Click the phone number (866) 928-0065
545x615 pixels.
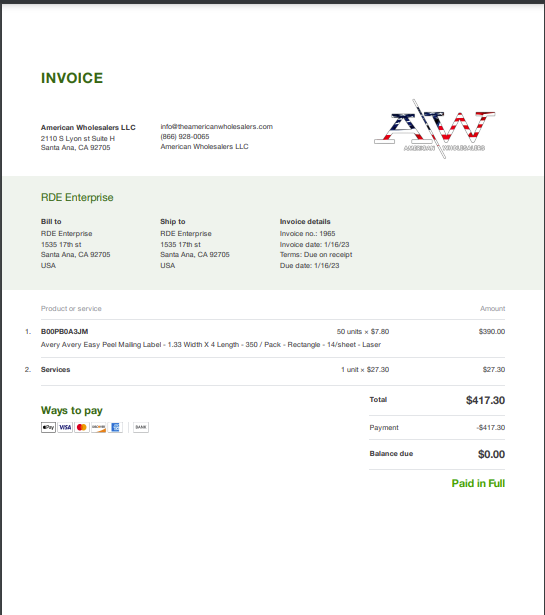(185, 136)
